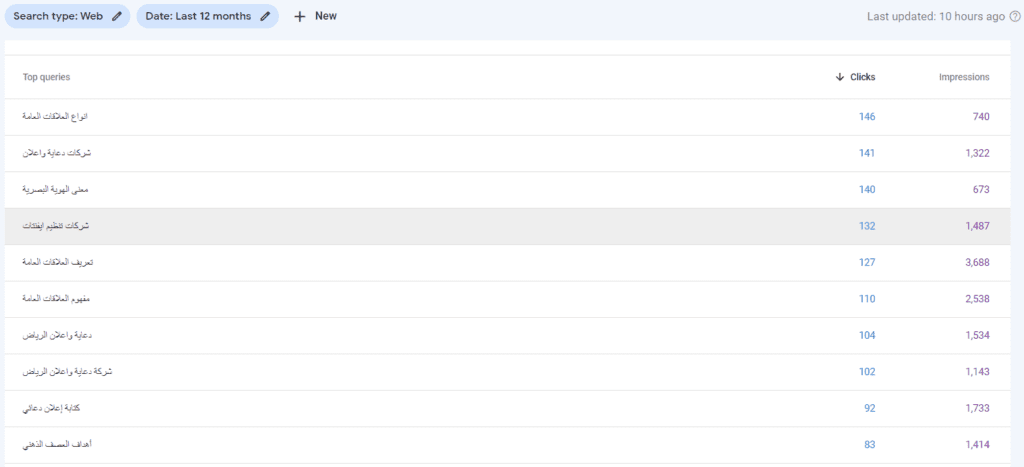The height and width of the screenshot is (467, 1024).
Task: Sort the table by Clicks column header
Action: (x=856, y=77)
